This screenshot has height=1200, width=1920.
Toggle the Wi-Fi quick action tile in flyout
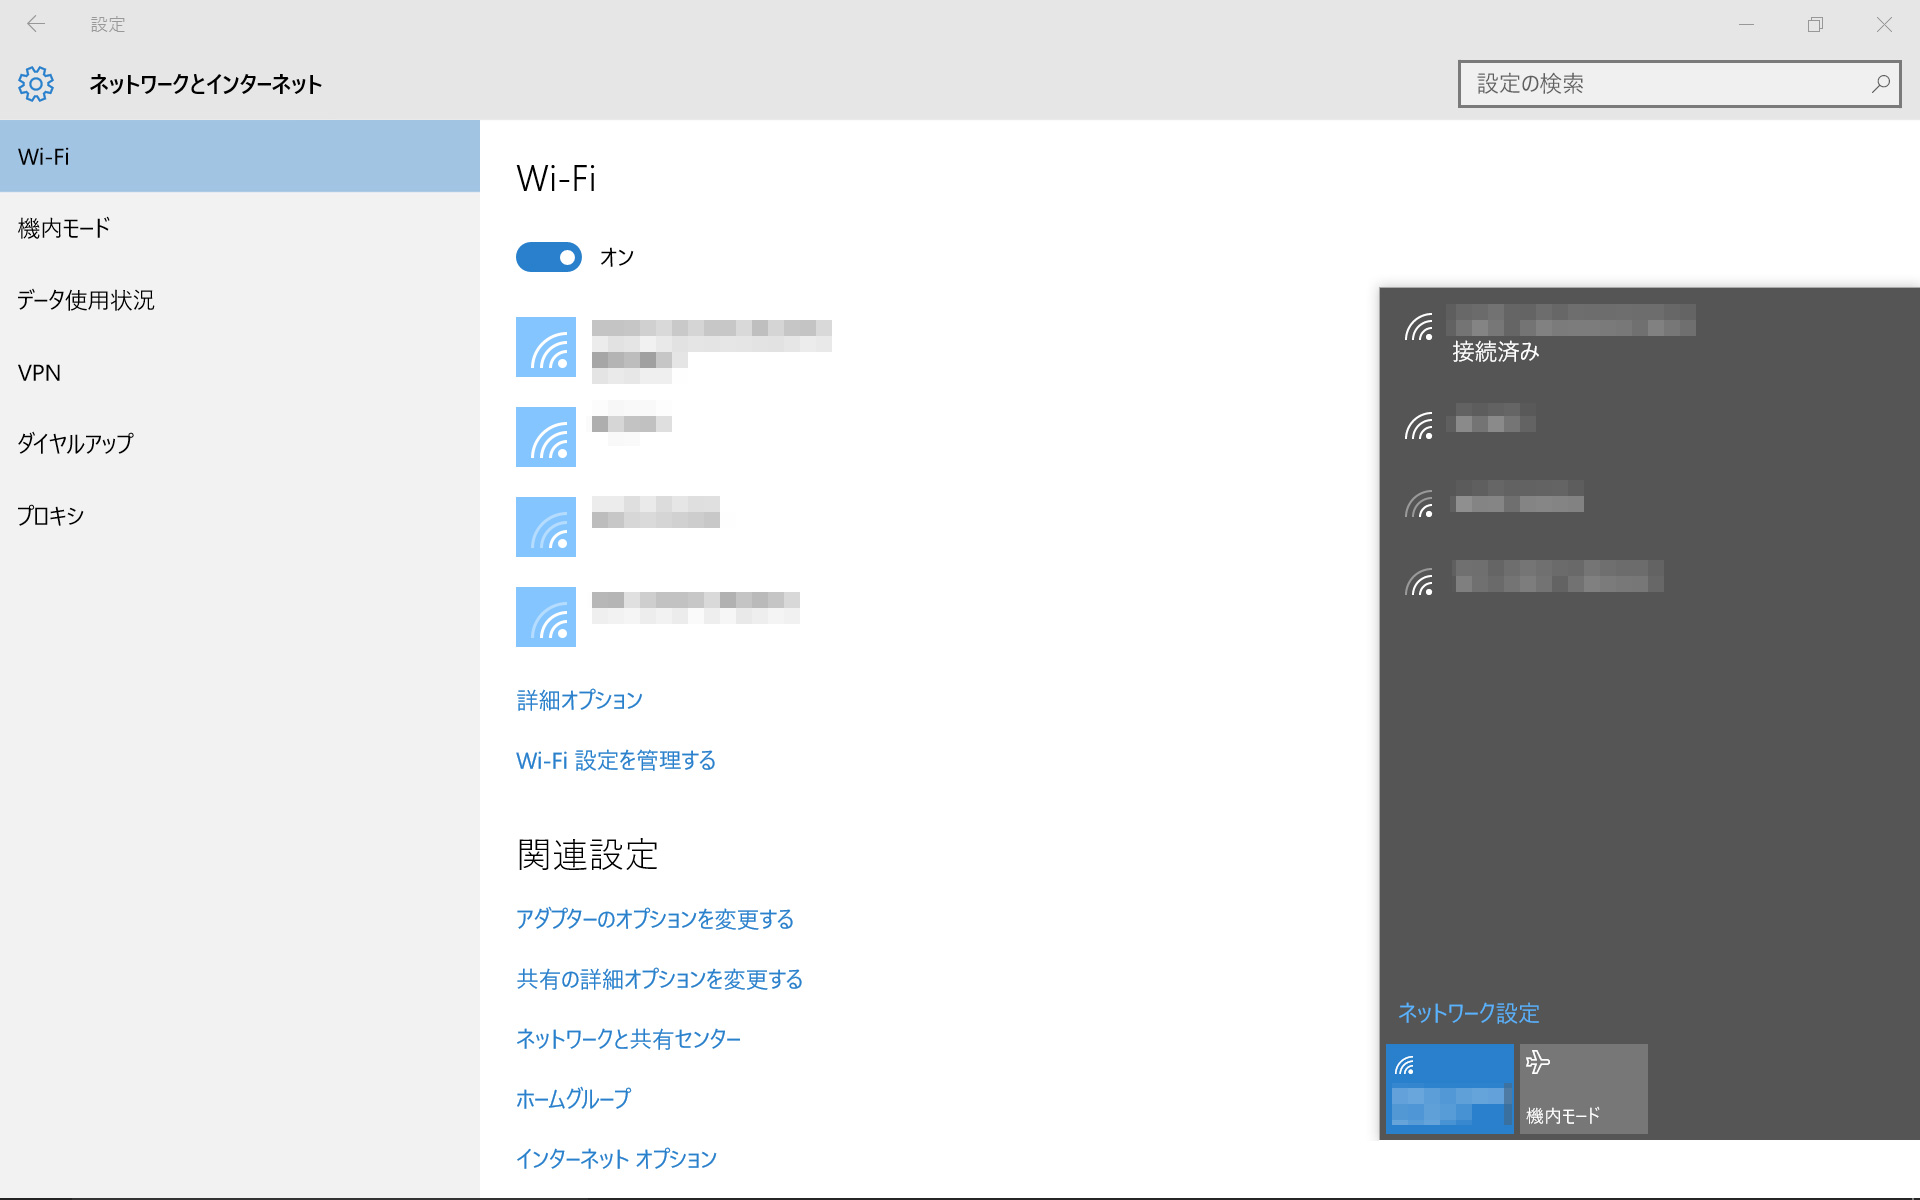tap(1449, 1088)
